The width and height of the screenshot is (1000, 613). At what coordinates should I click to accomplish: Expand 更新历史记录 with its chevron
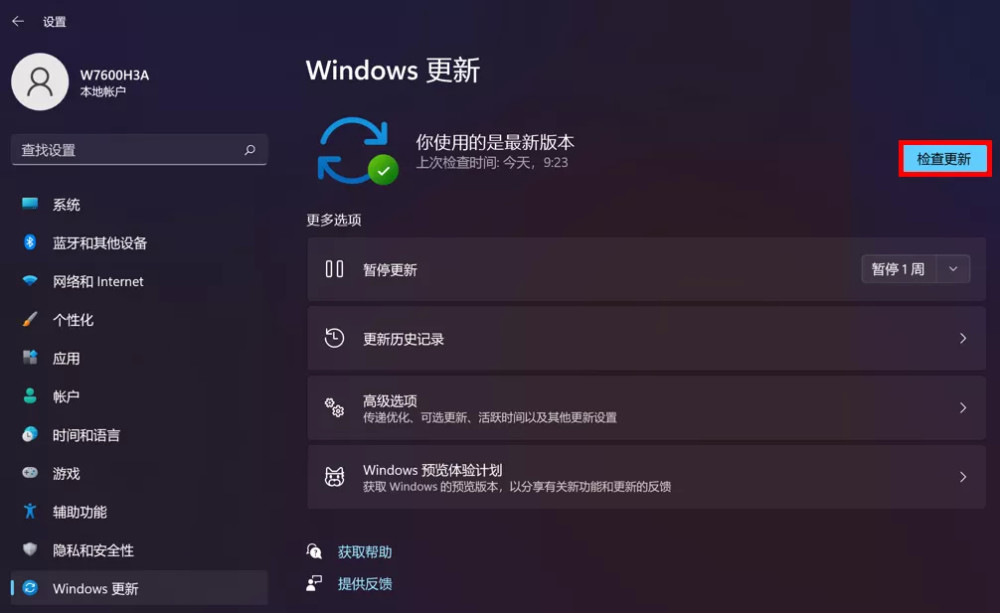963,338
